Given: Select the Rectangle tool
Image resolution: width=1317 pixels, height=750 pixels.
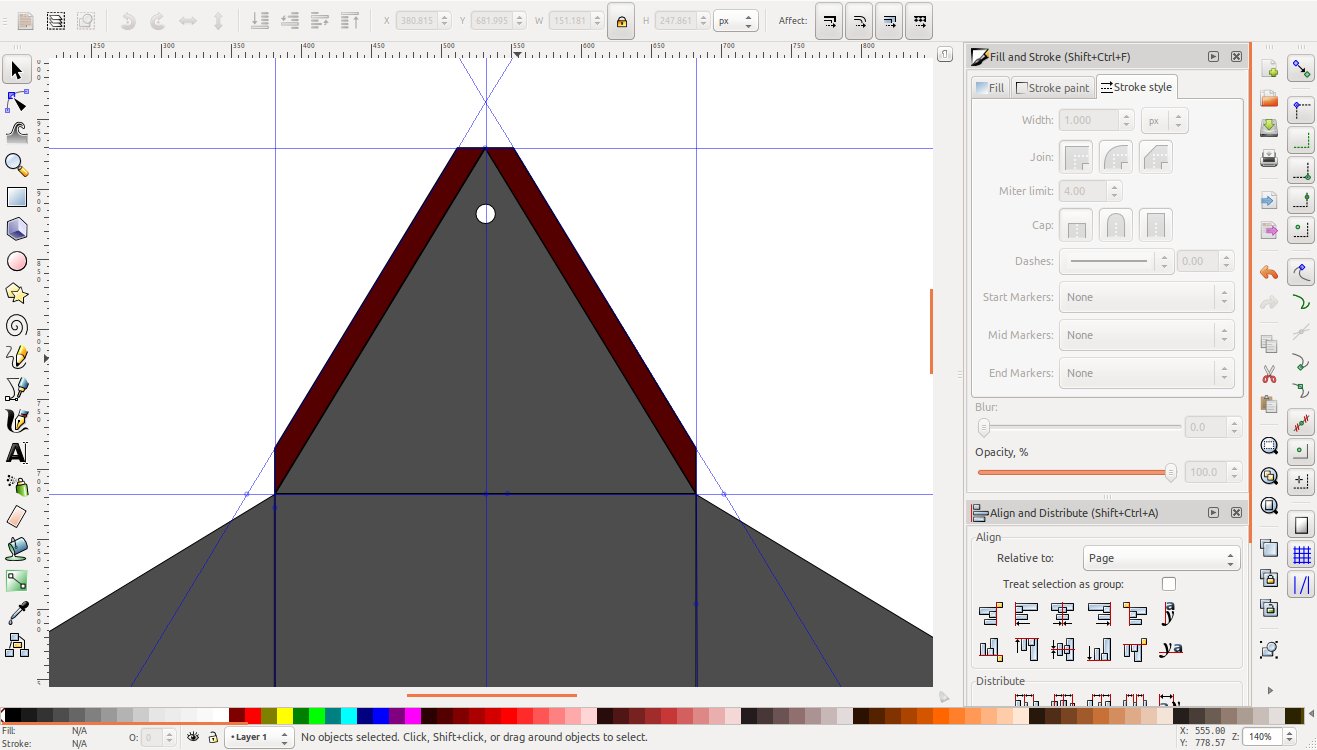Looking at the screenshot, I should tap(17, 197).
